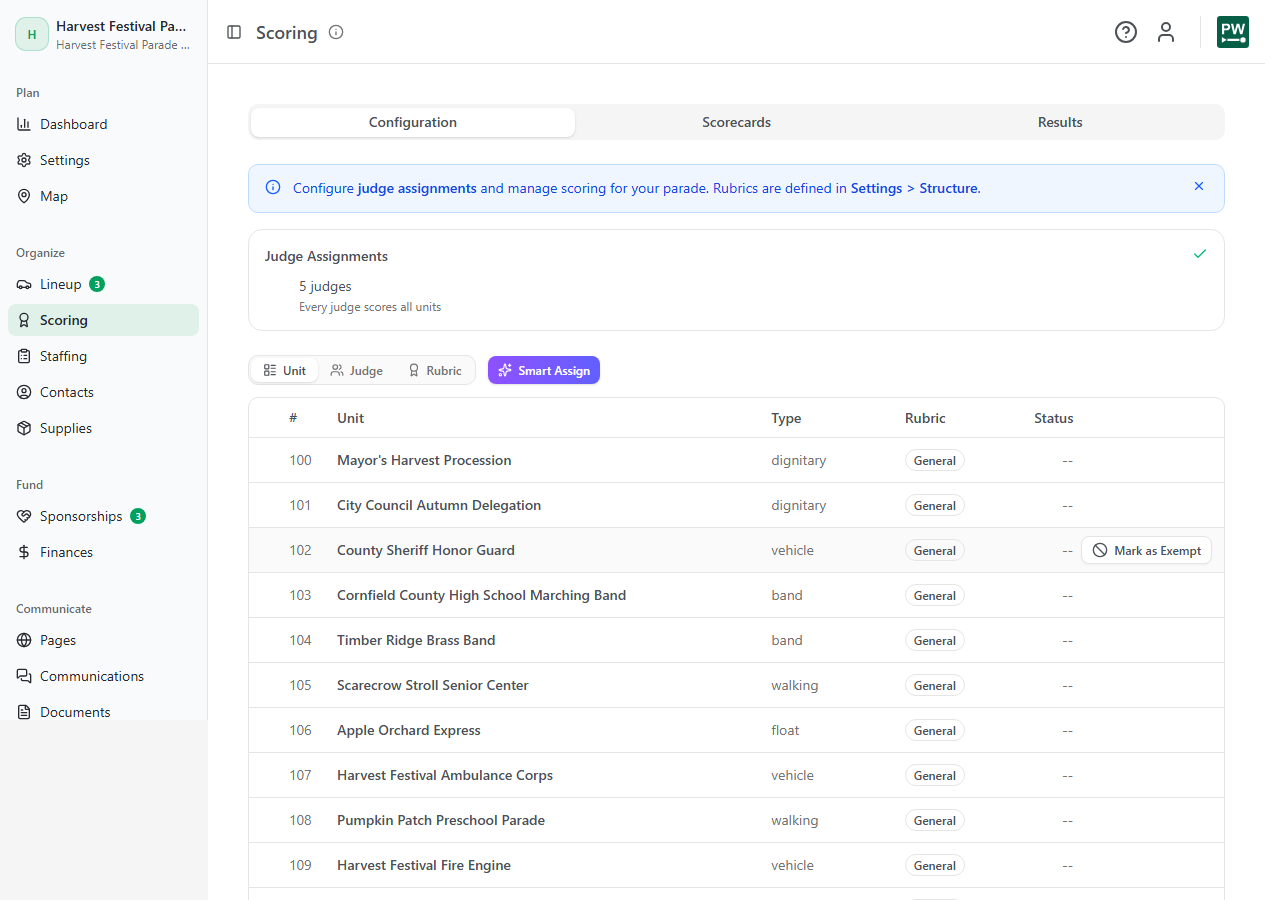The height and width of the screenshot is (900, 1280).
Task: Select the Cornfield County High School Marching Band
Action: coord(481,595)
